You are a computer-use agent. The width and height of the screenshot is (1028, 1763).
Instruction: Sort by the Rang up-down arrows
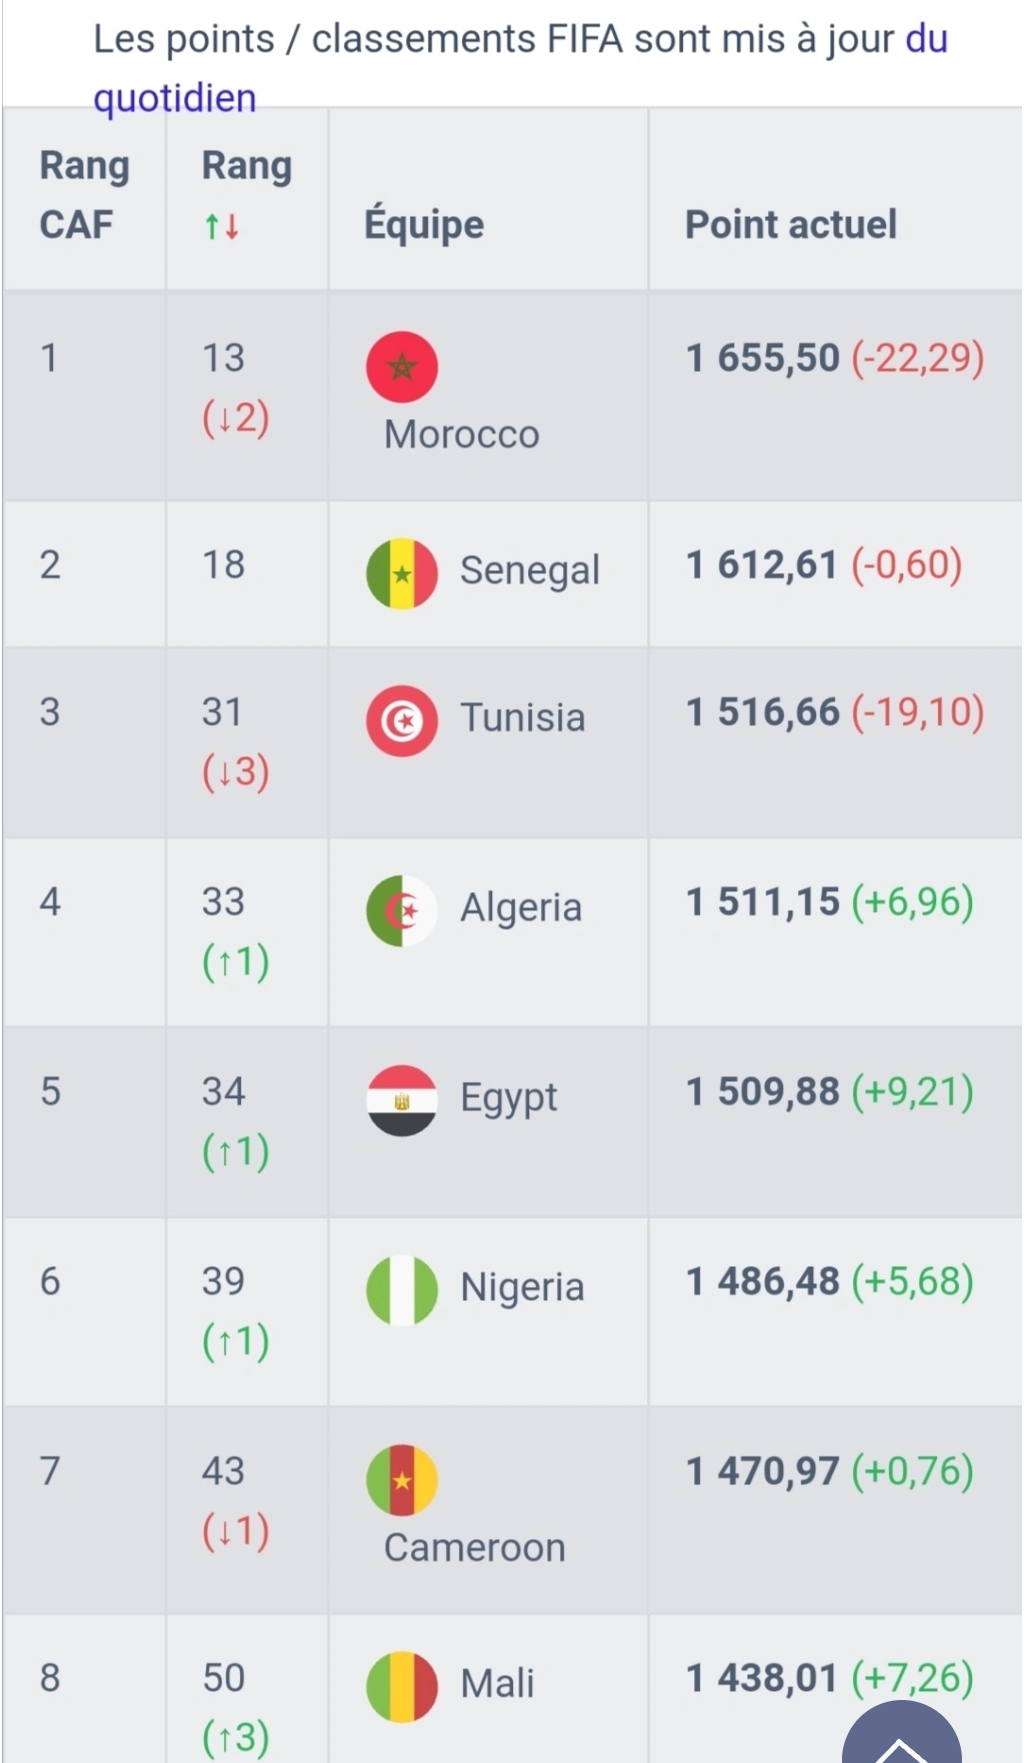click(222, 227)
